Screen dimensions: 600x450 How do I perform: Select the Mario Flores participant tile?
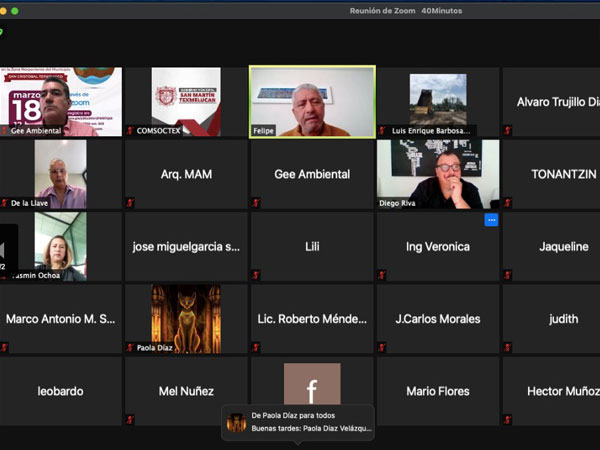coord(437,391)
